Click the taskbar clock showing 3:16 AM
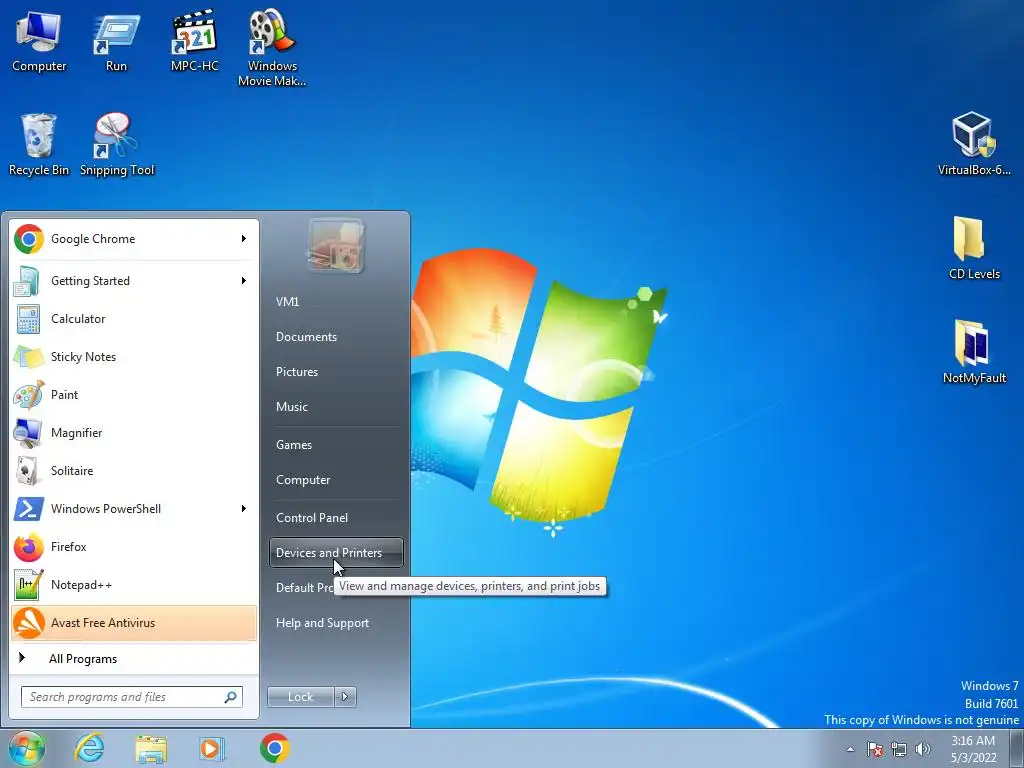This screenshot has height=768, width=1024. (x=973, y=749)
